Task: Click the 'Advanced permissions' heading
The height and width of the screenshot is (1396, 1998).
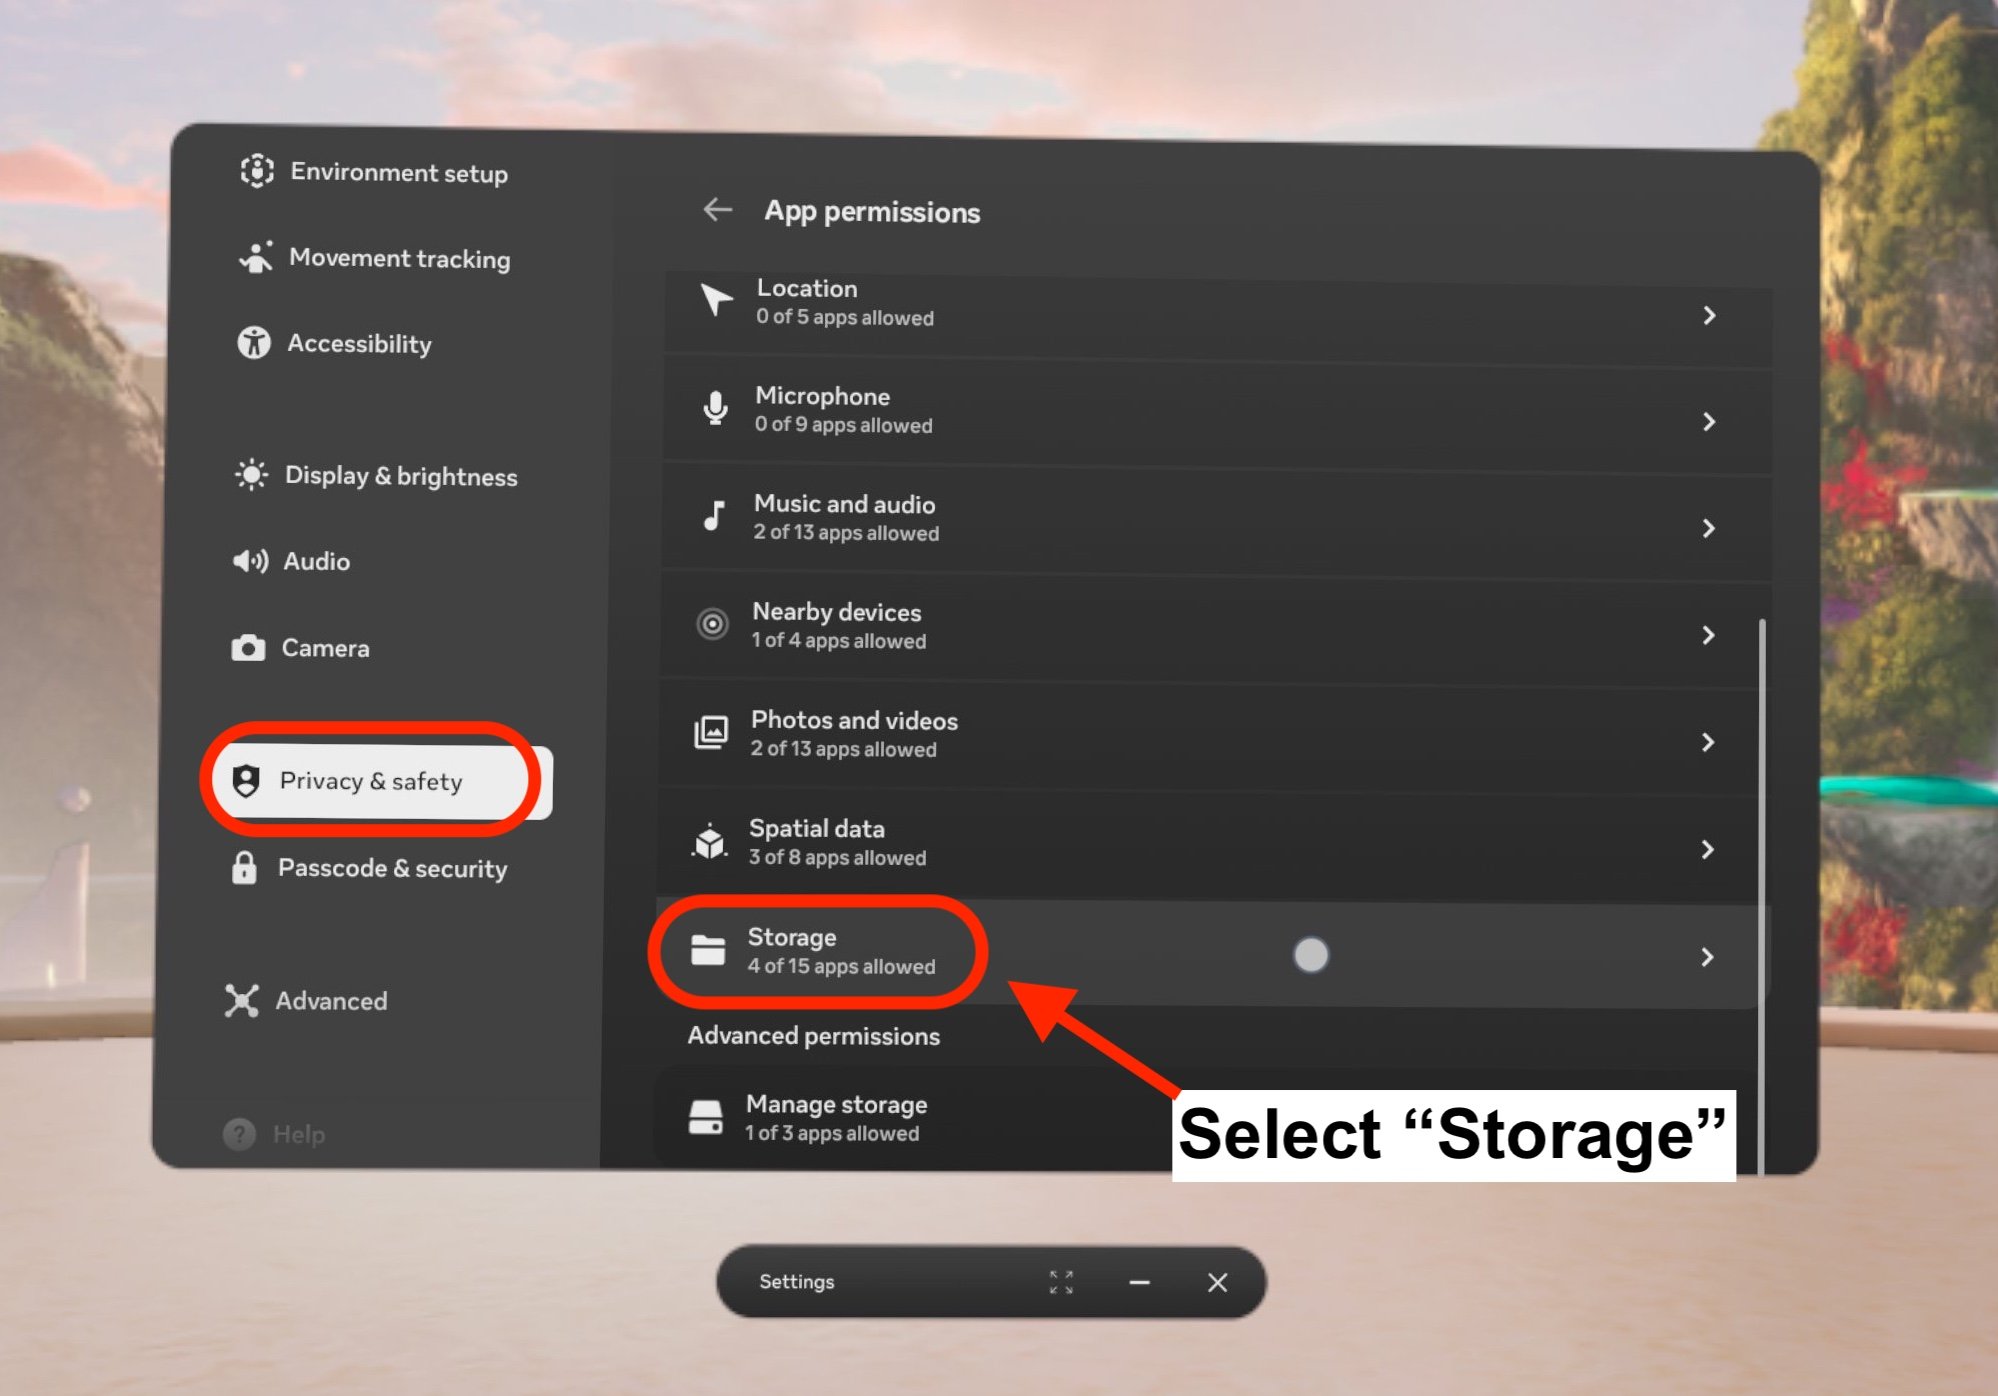Action: (x=814, y=1036)
